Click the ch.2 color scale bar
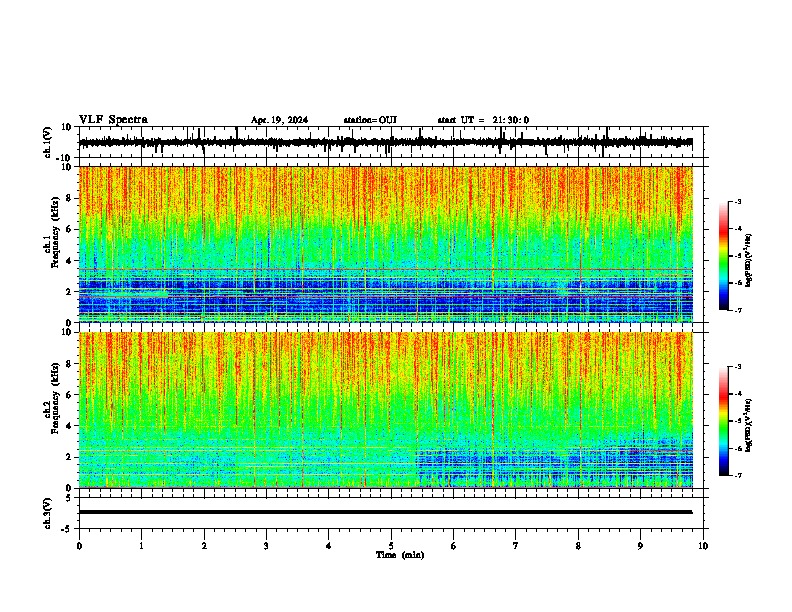Viewport: 792px width, 612px height. click(723, 421)
